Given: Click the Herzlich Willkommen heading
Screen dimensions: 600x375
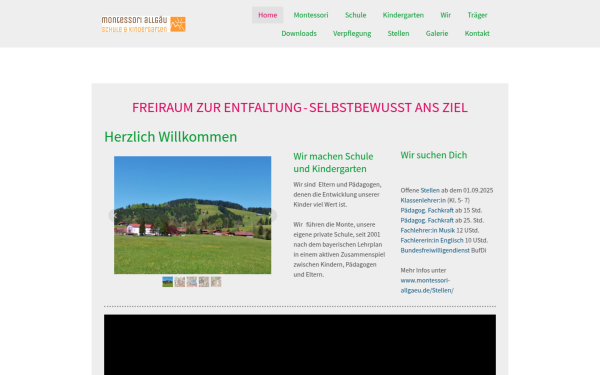Looking at the screenshot, I should click(x=171, y=137).
